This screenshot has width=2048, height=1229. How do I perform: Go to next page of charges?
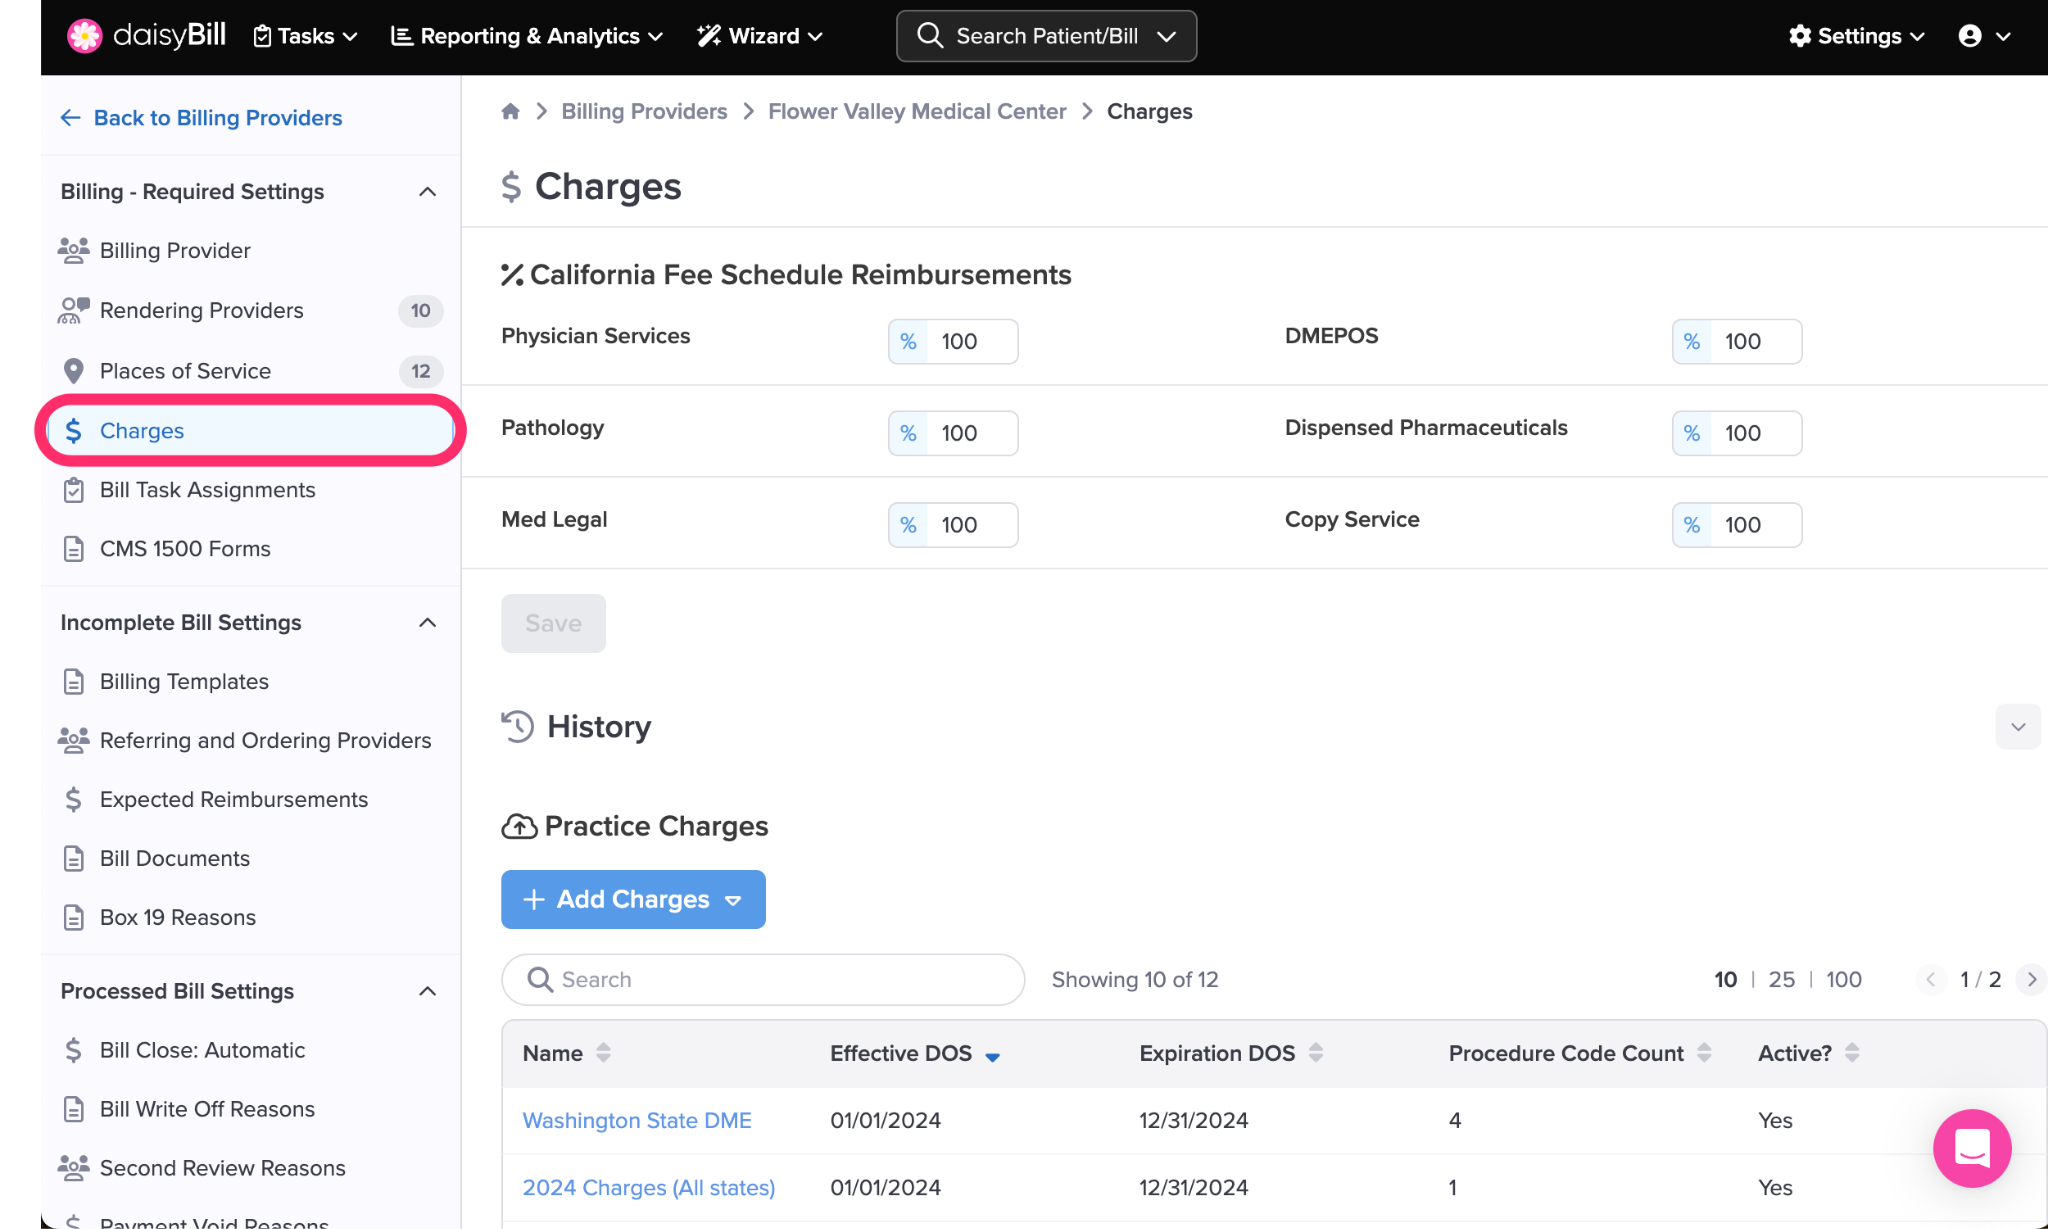(x=2031, y=979)
